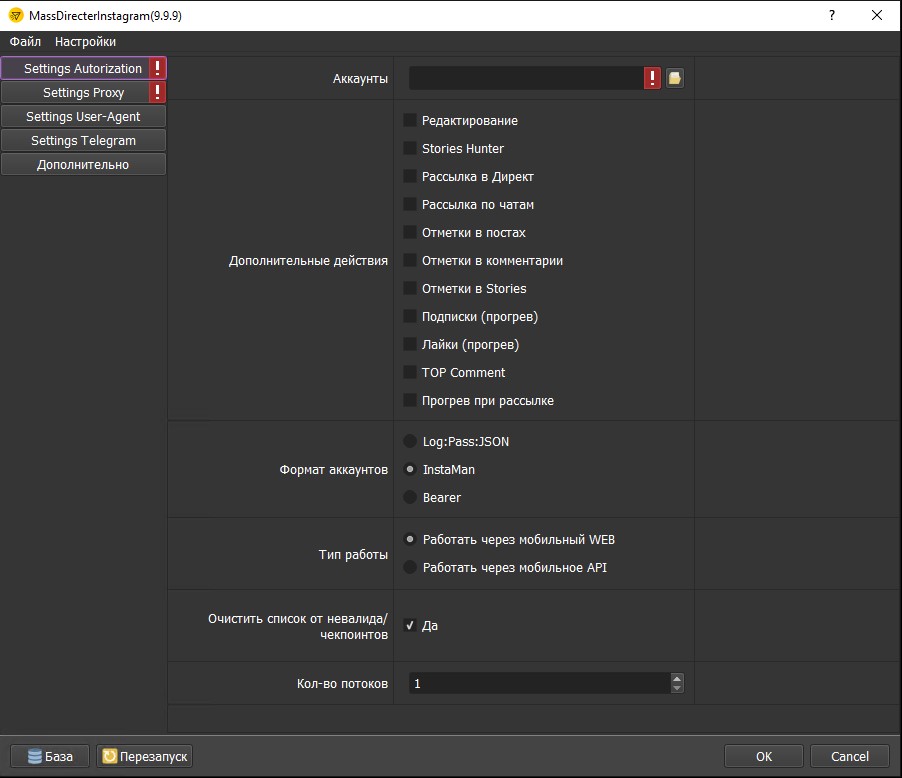Choose Работать через мобильный WEB option
The image size is (902, 778).
click(410, 539)
